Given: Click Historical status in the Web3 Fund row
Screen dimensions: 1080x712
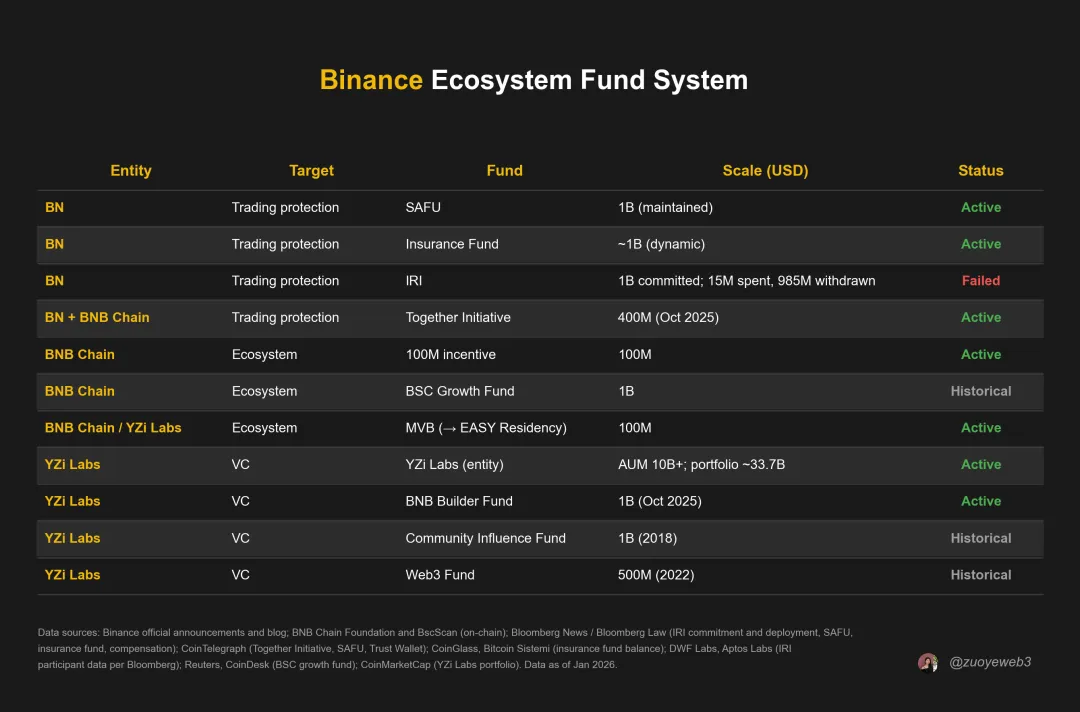Looking at the screenshot, I should pos(980,575).
